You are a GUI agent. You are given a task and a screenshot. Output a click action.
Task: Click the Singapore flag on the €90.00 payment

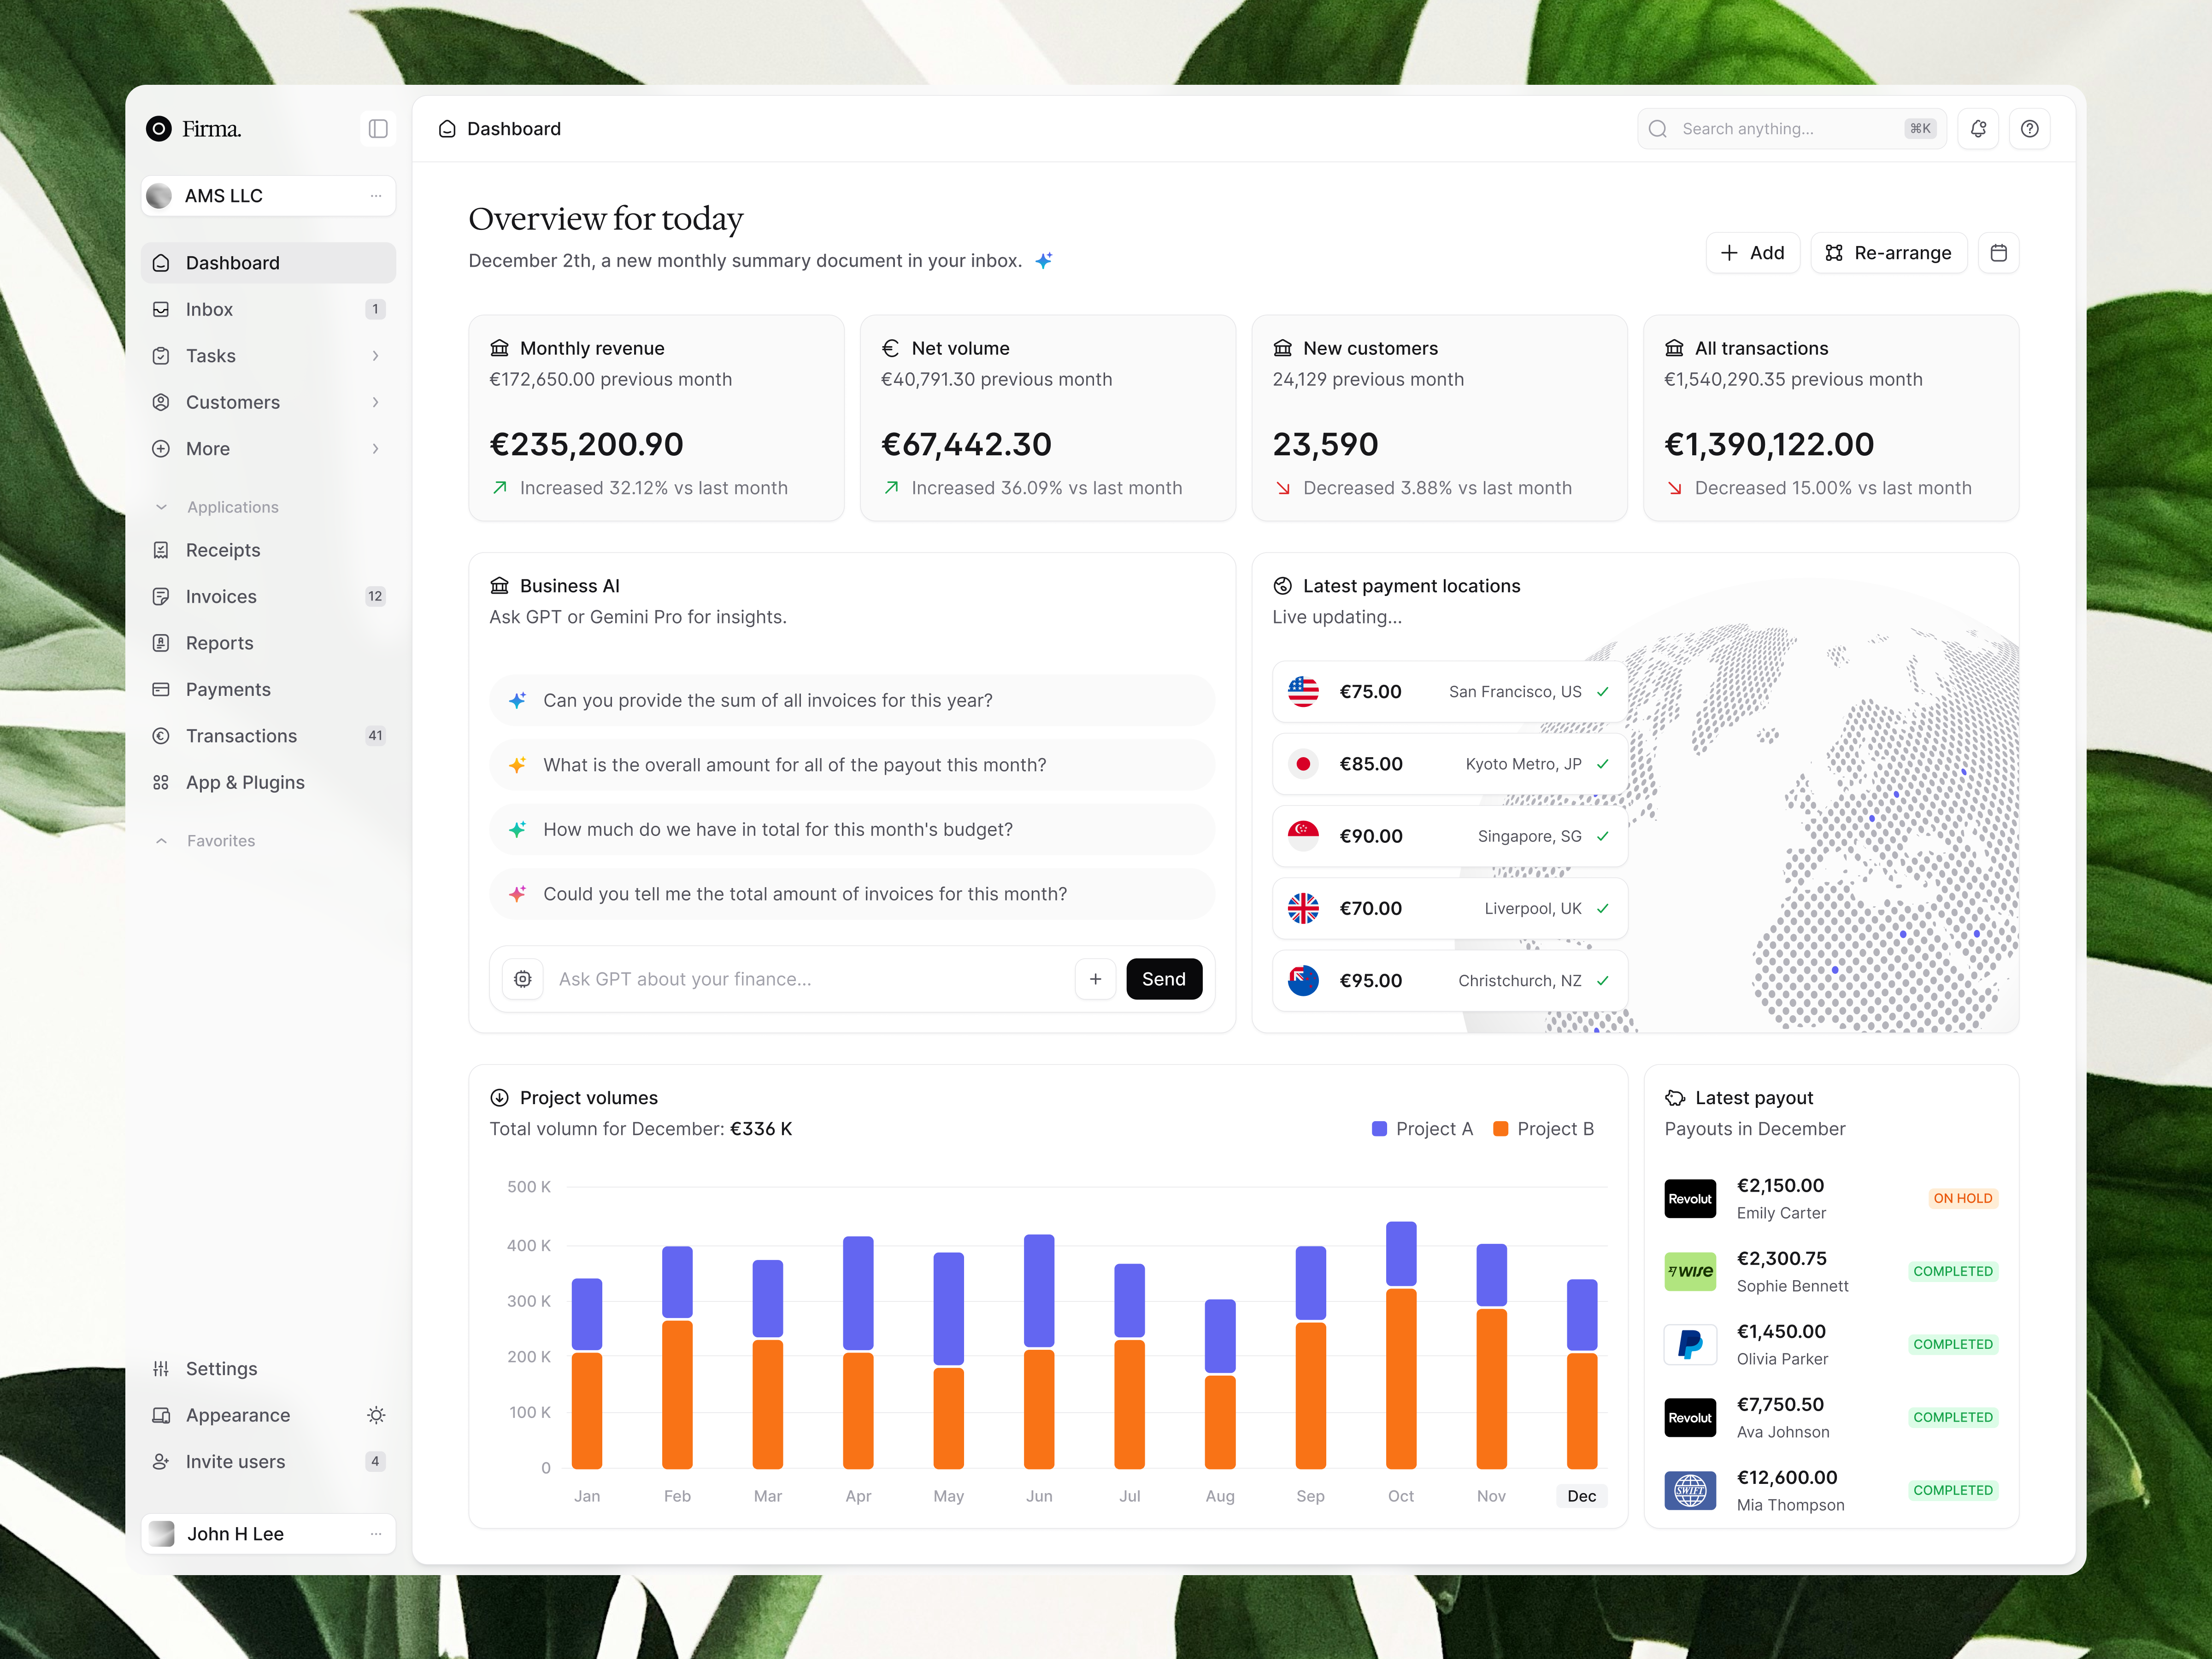1303,836
